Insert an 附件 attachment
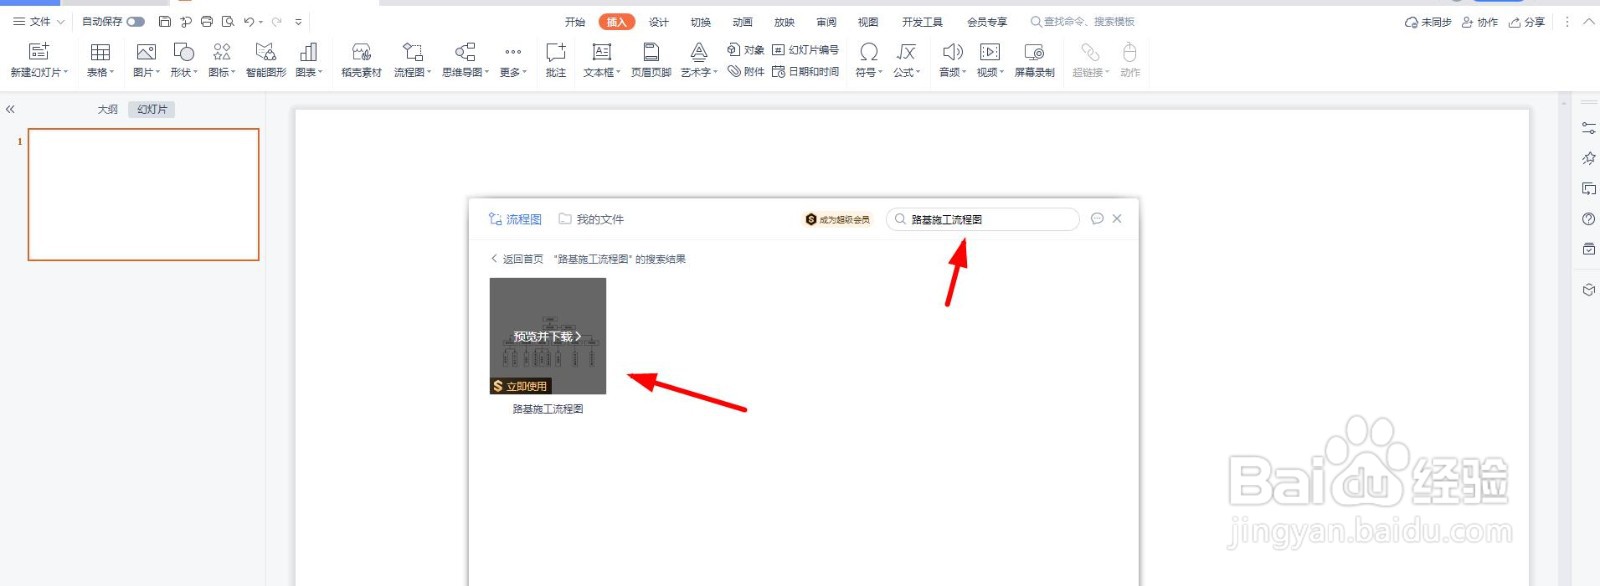1600x586 pixels. [746, 71]
